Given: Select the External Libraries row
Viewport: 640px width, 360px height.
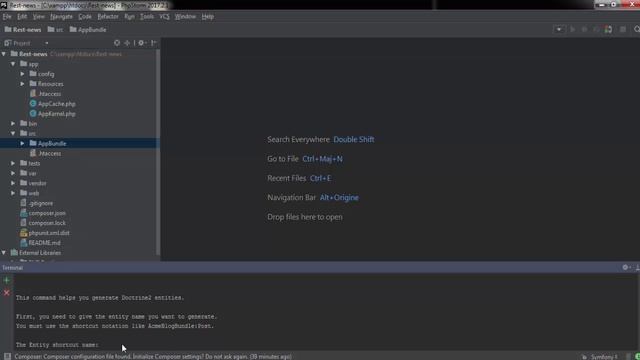Looking at the screenshot, I should pyautogui.click(x=78, y=253).
